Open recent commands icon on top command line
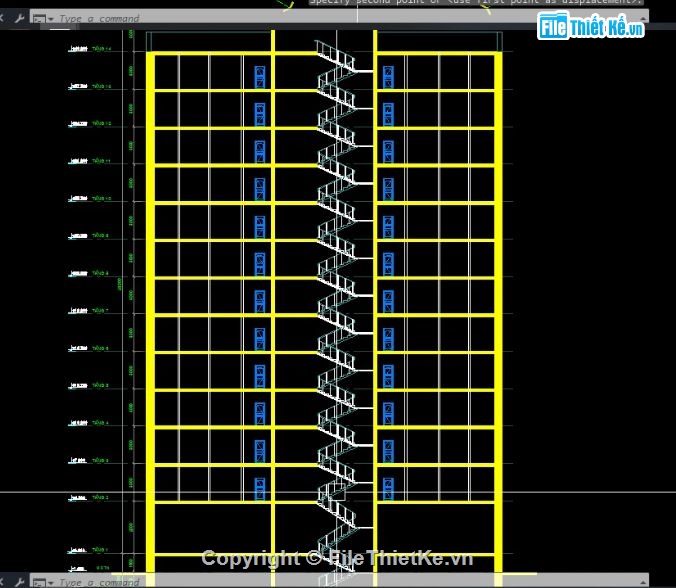Image resolution: width=676 pixels, height=588 pixels. (39, 19)
